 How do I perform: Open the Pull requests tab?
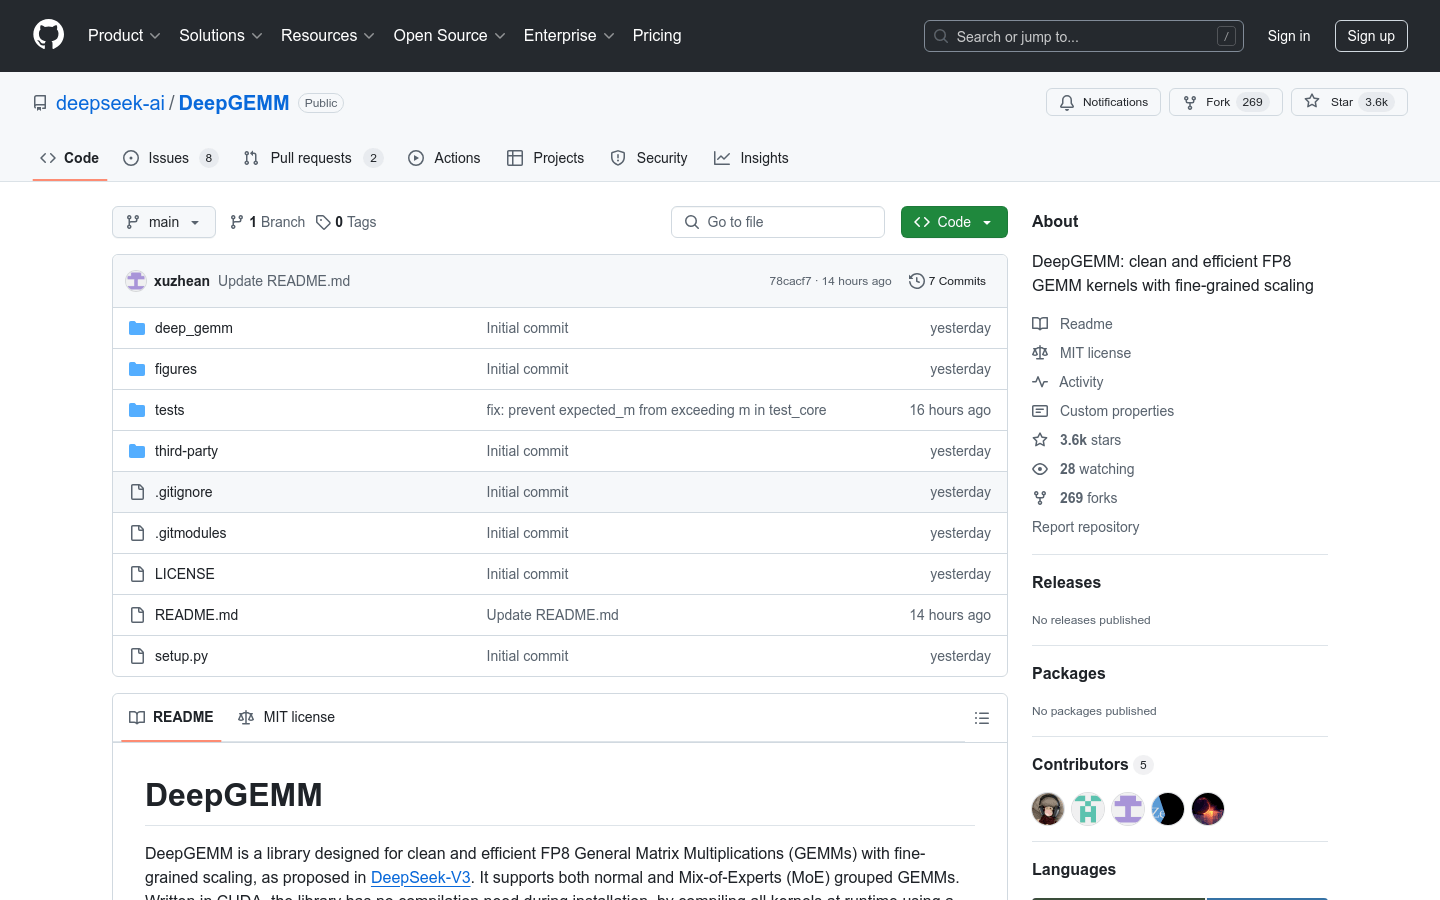click(313, 158)
